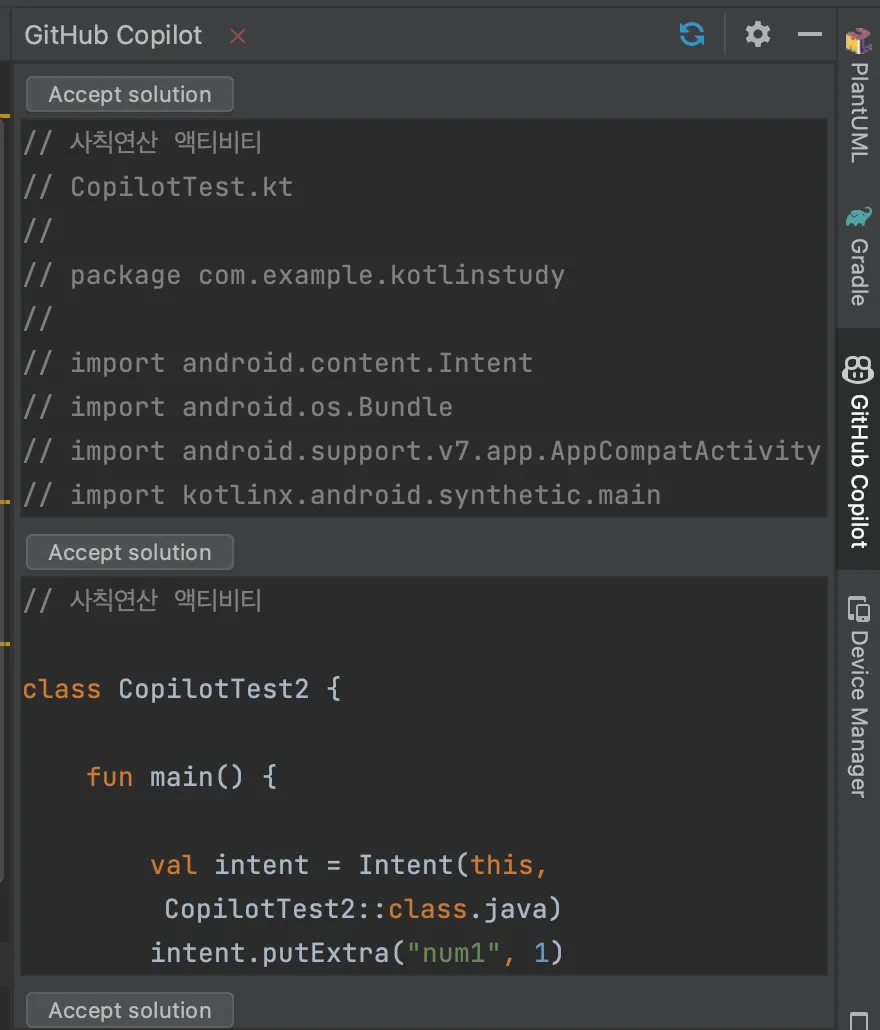Image resolution: width=880 pixels, height=1030 pixels.
Task: Click the line '// package com.example.kotlinstudy'
Action: [x=294, y=275]
